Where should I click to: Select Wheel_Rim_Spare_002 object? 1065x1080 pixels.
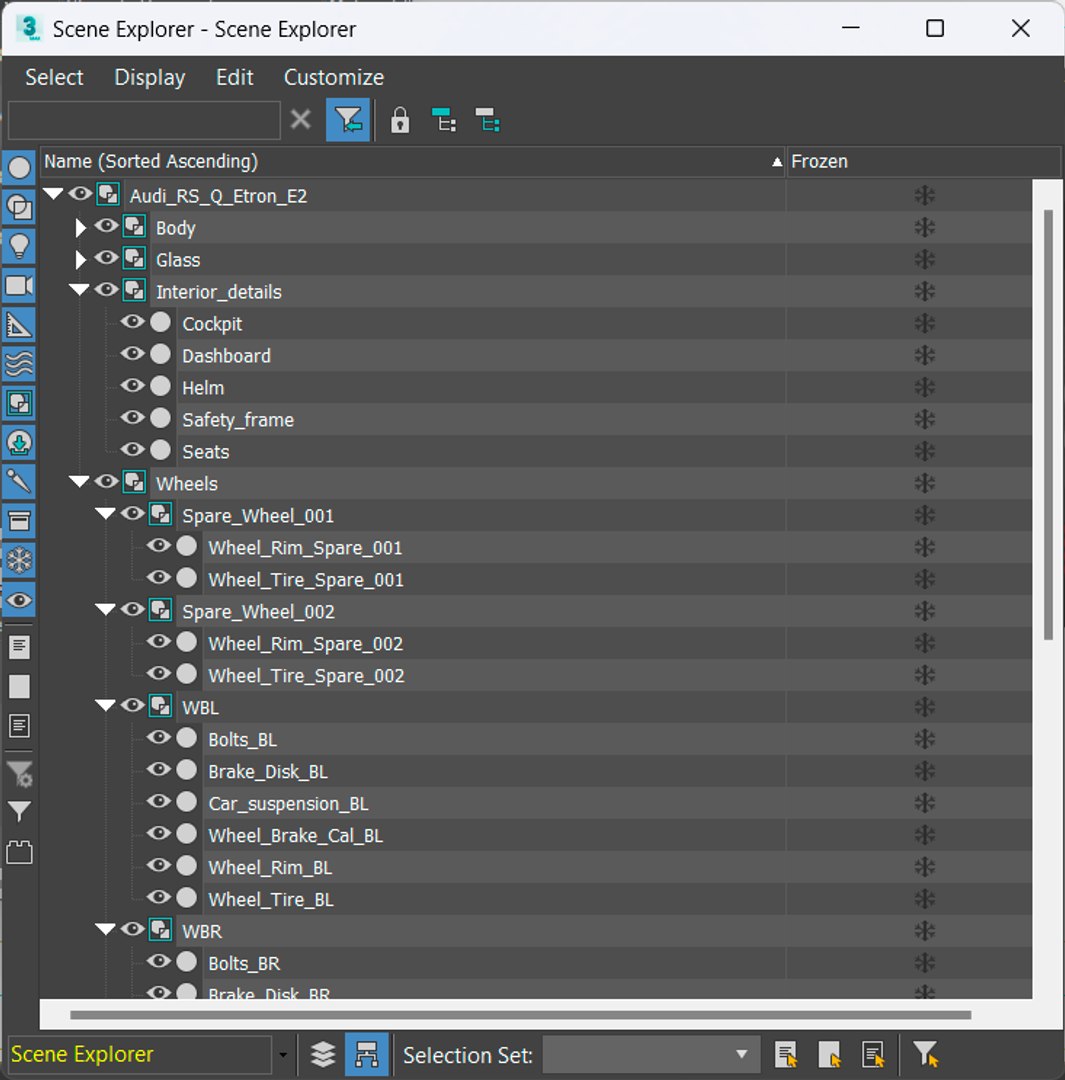pos(305,644)
